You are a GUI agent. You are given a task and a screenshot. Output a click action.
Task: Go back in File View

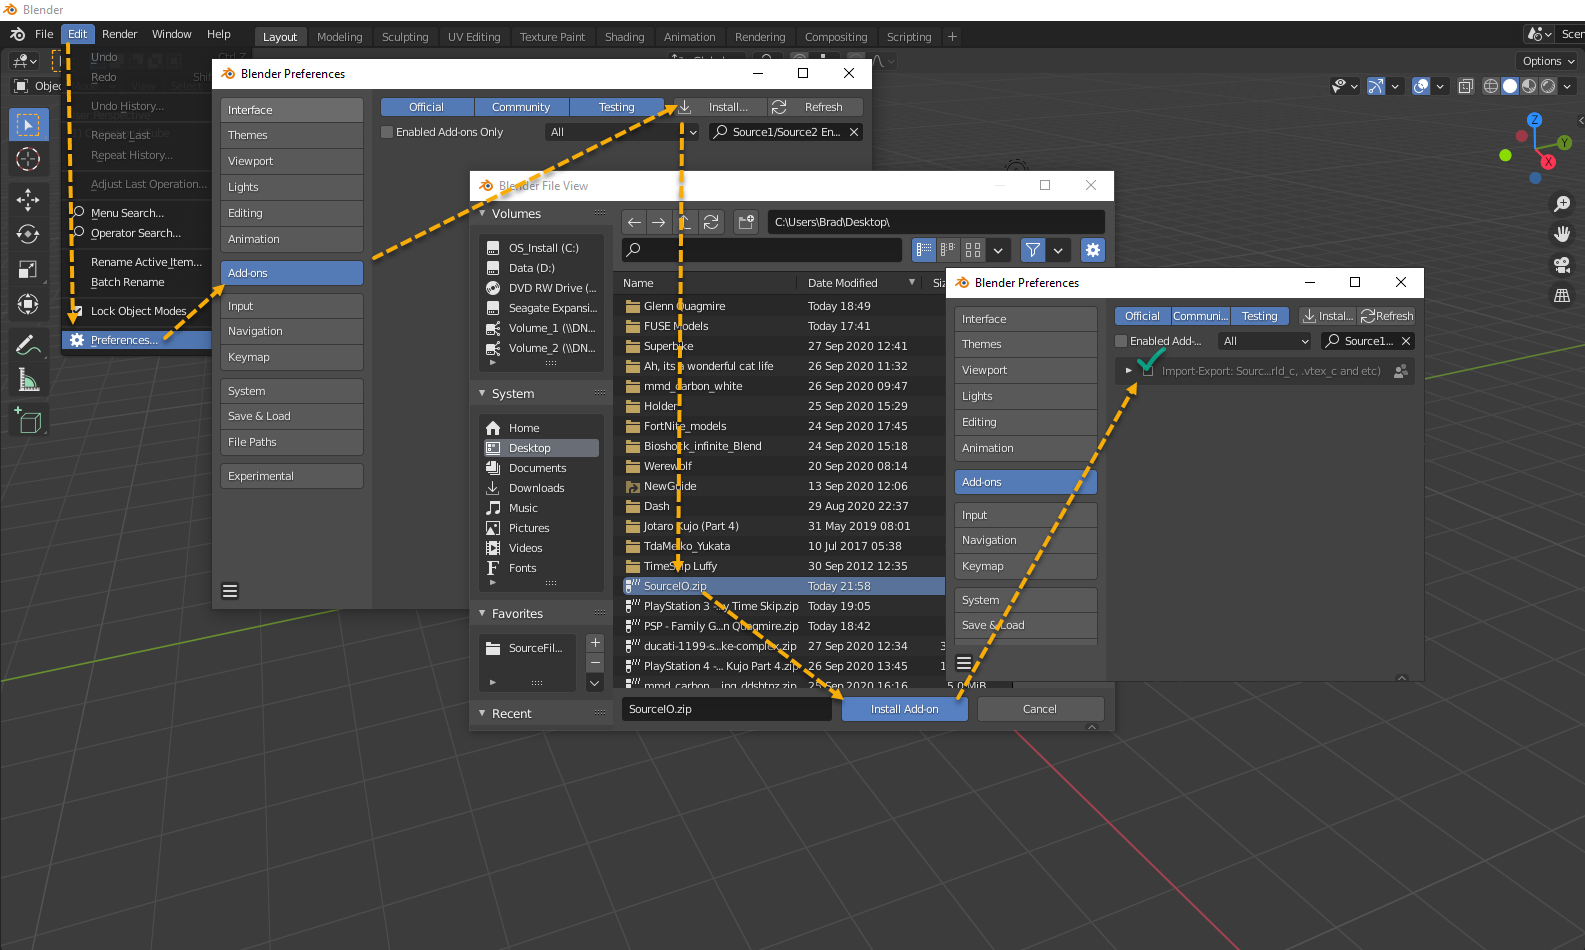[x=634, y=222]
